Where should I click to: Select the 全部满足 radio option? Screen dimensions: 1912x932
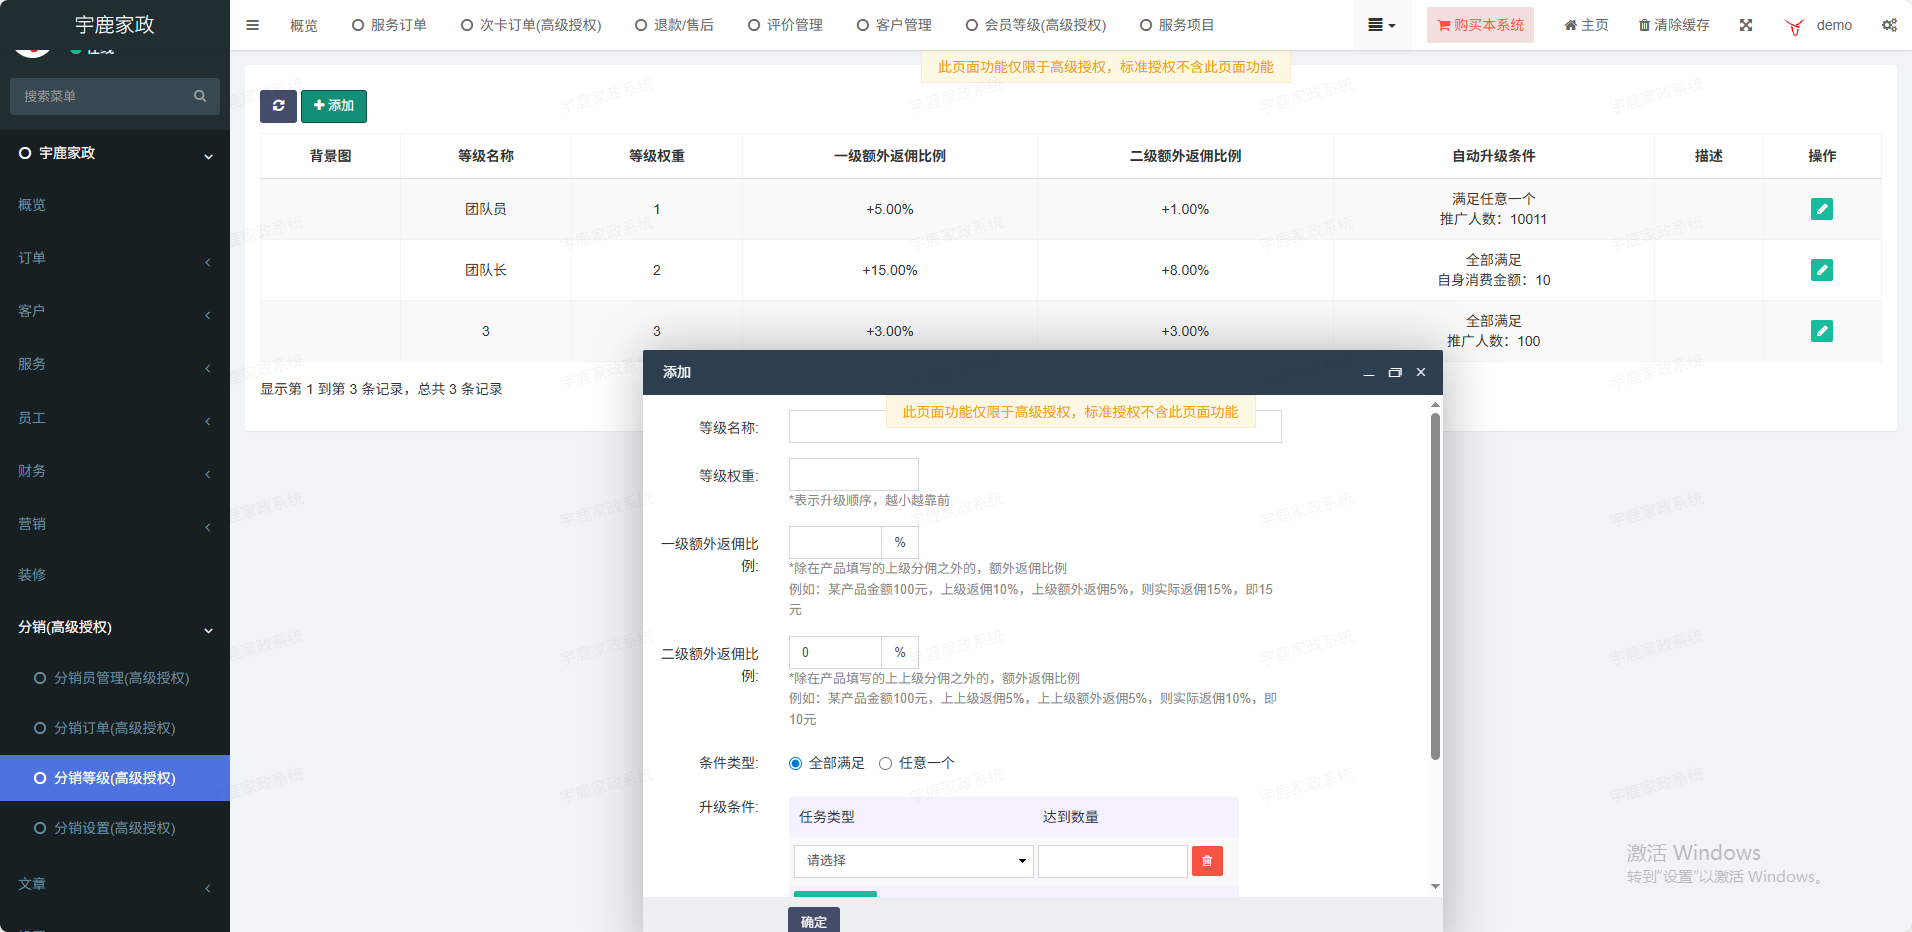[796, 763]
